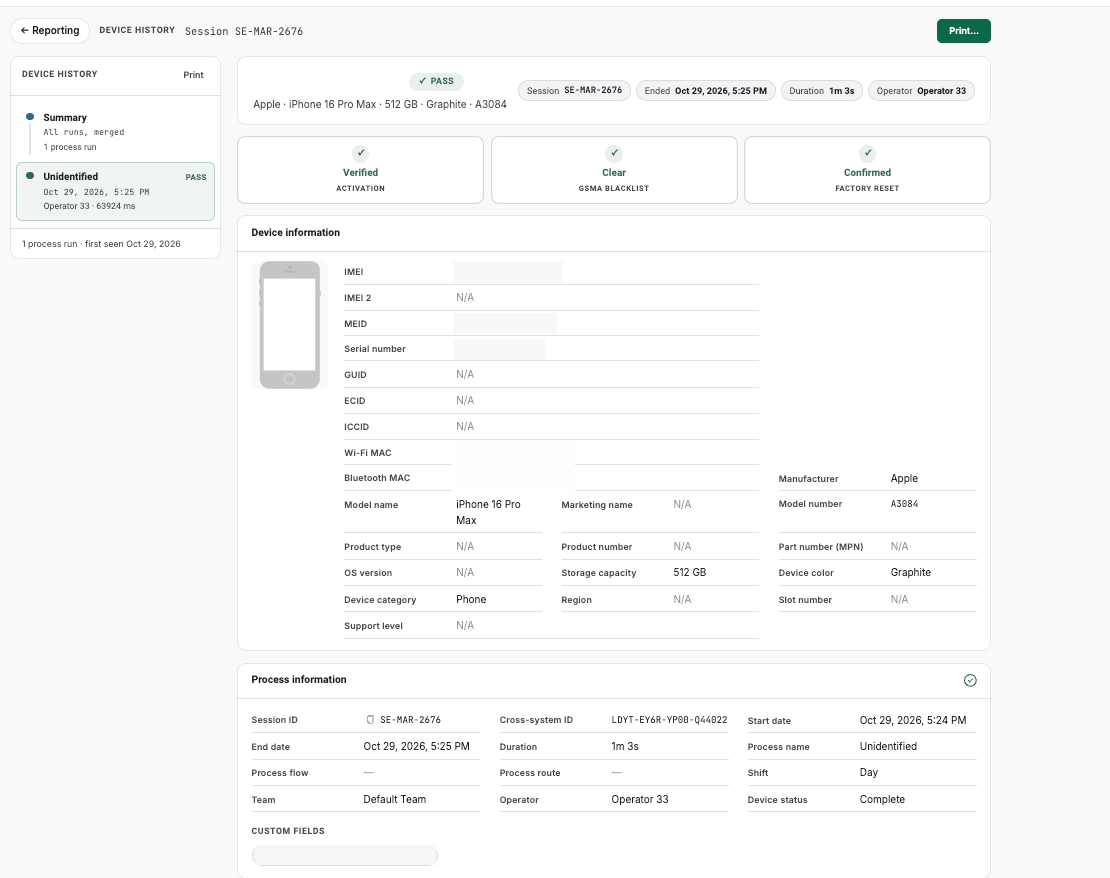
Task: Open the Clear GSMA Blacklist card
Action: [614, 170]
